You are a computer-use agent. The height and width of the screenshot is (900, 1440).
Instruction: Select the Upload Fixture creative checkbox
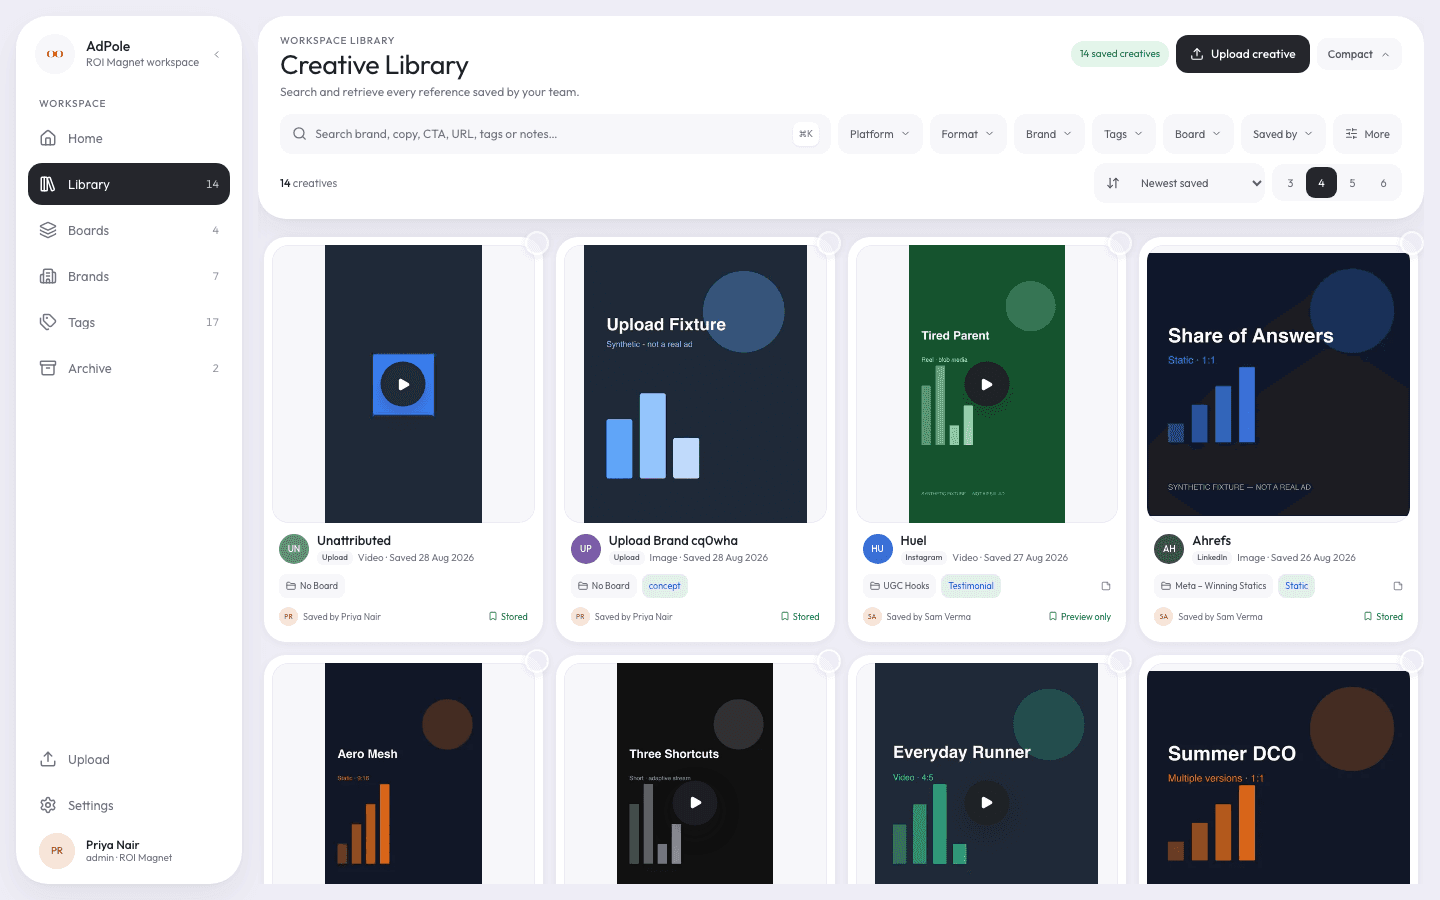(x=829, y=242)
